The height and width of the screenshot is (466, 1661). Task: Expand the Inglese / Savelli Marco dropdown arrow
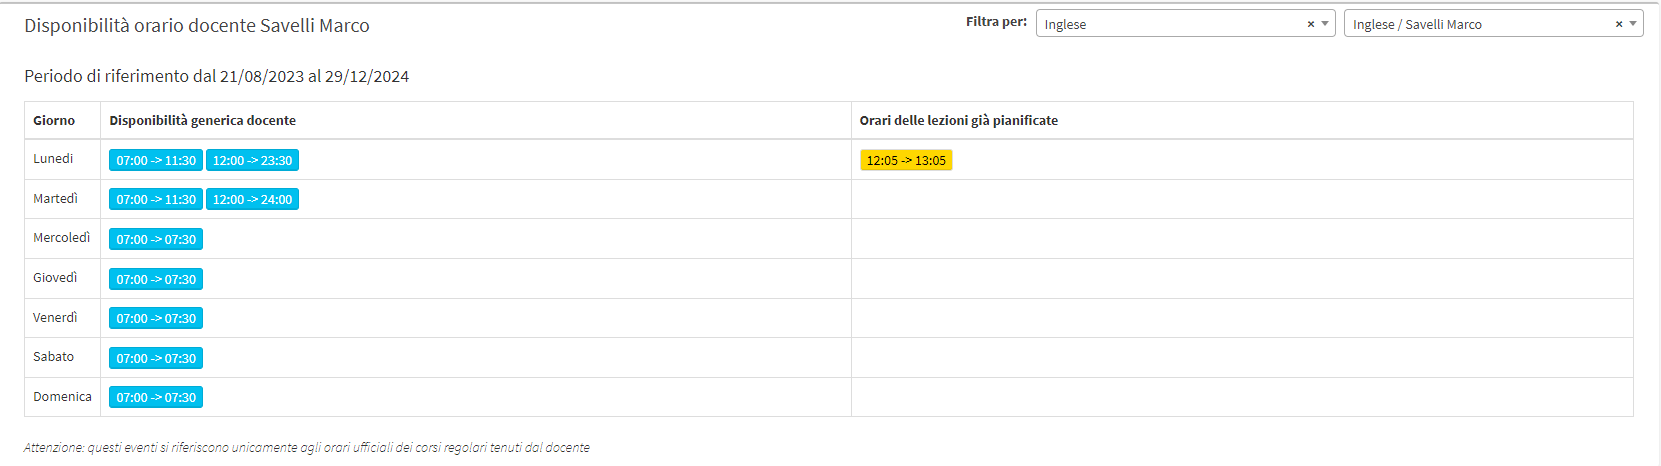(x=1633, y=24)
